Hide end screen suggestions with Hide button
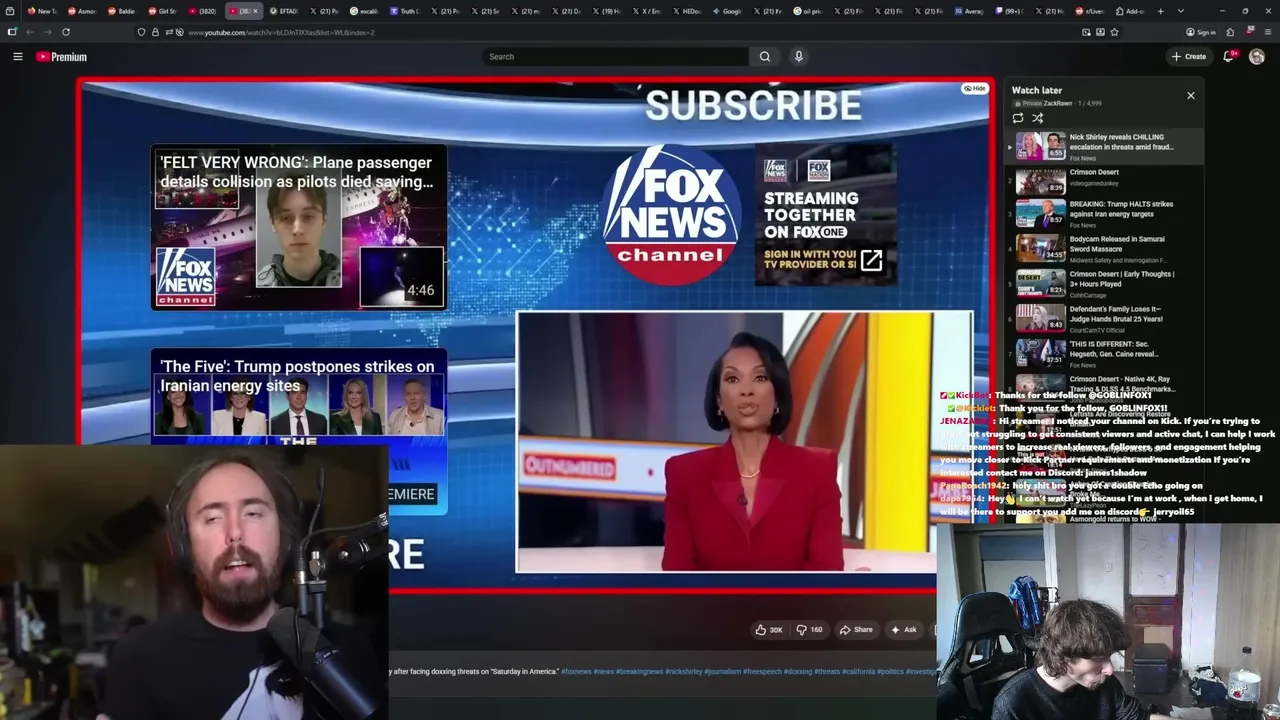The width and height of the screenshot is (1280, 720). click(x=975, y=89)
